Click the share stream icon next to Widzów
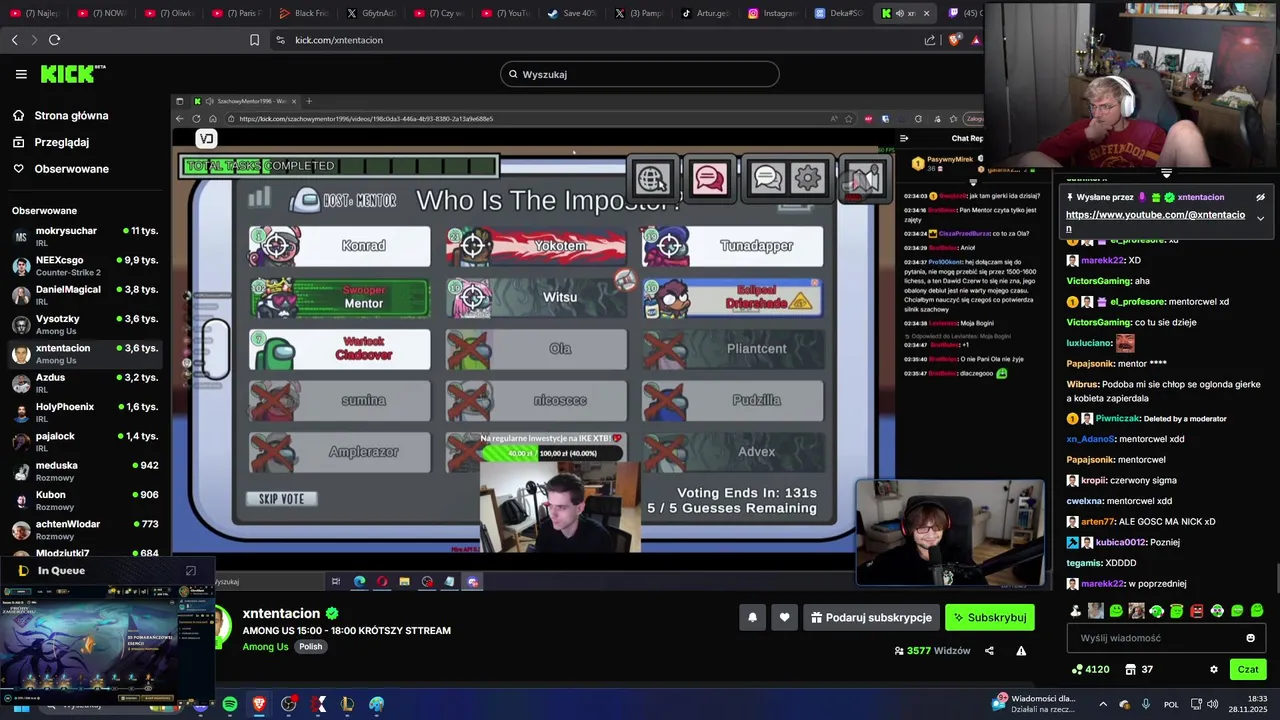The height and width of the screenshot is (720, 1280). (989, 650)
